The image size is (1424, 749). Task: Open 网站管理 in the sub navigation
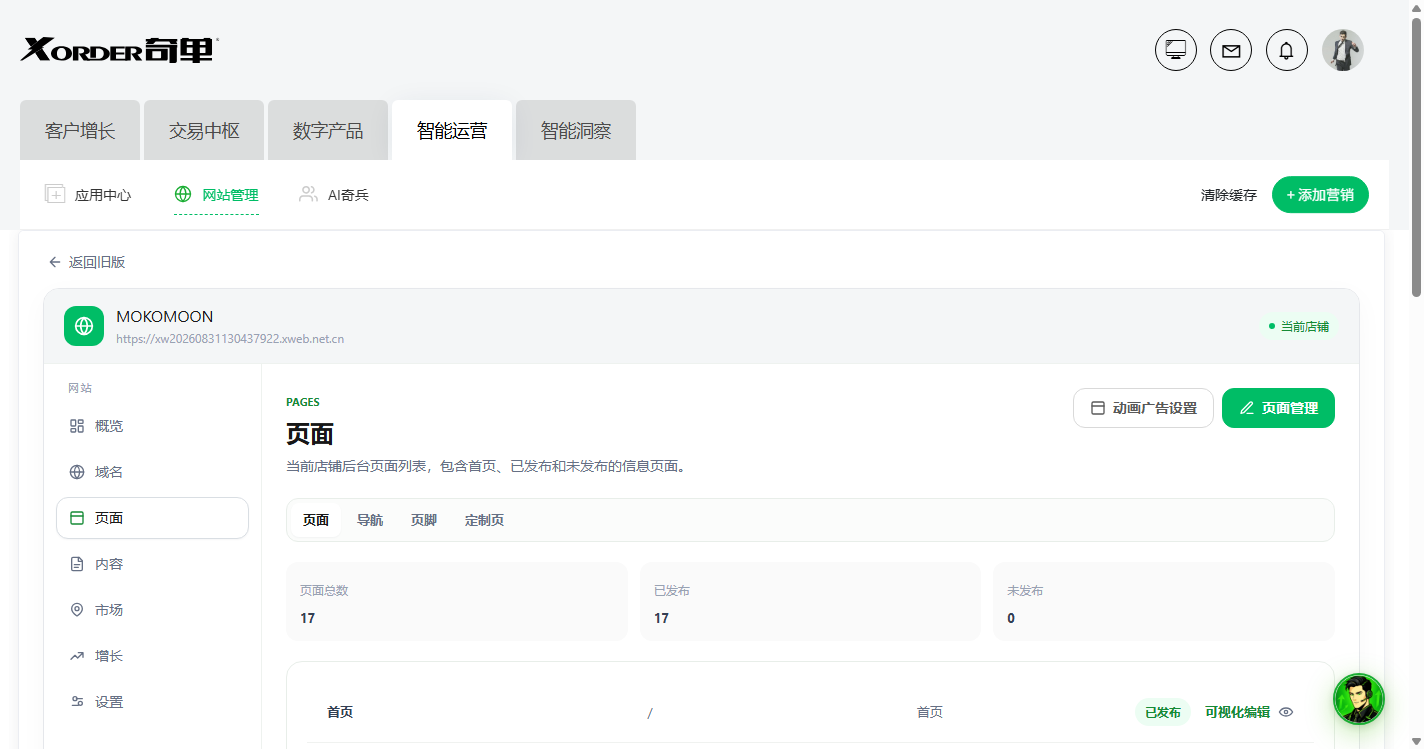pyautogui.click(x=216, y=195)
